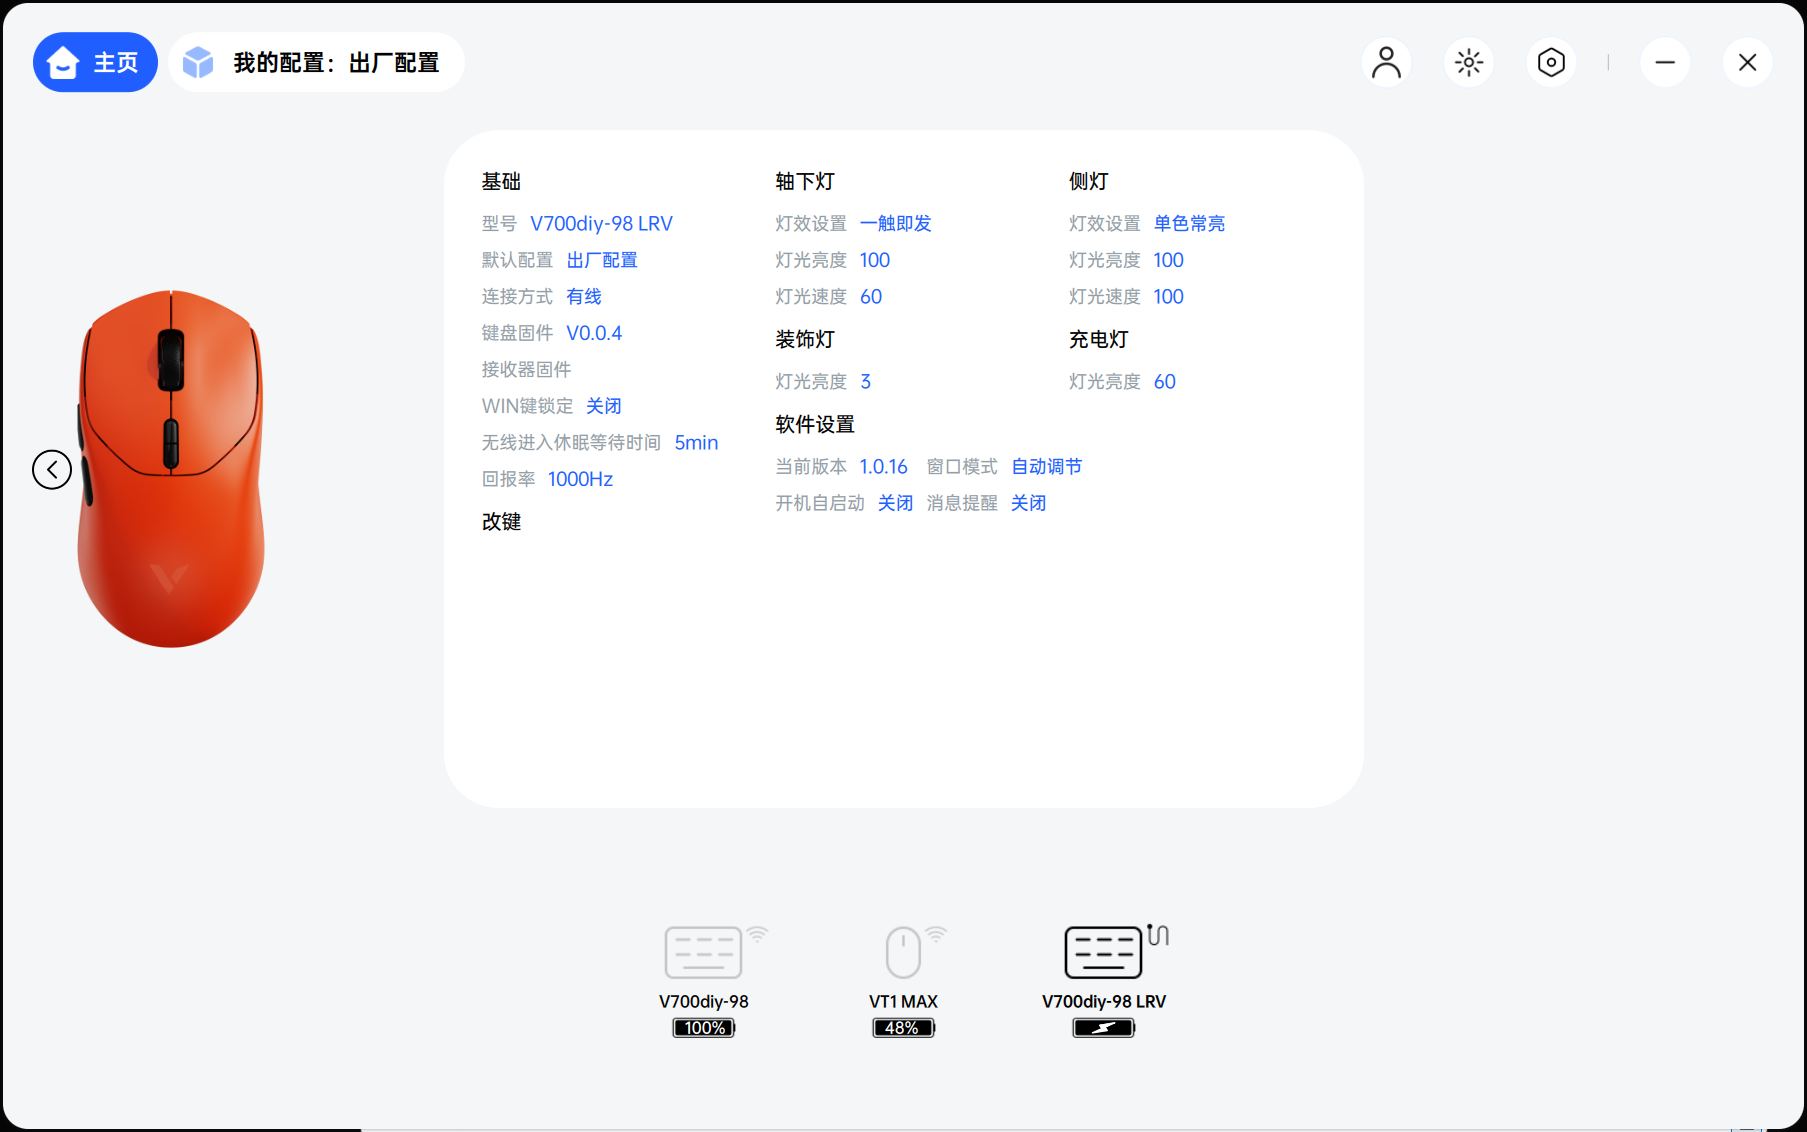Click 侧灯 灯效设置 value 单色常亮
This screenshot has width=1807, height=1132.
(1190, 223)
